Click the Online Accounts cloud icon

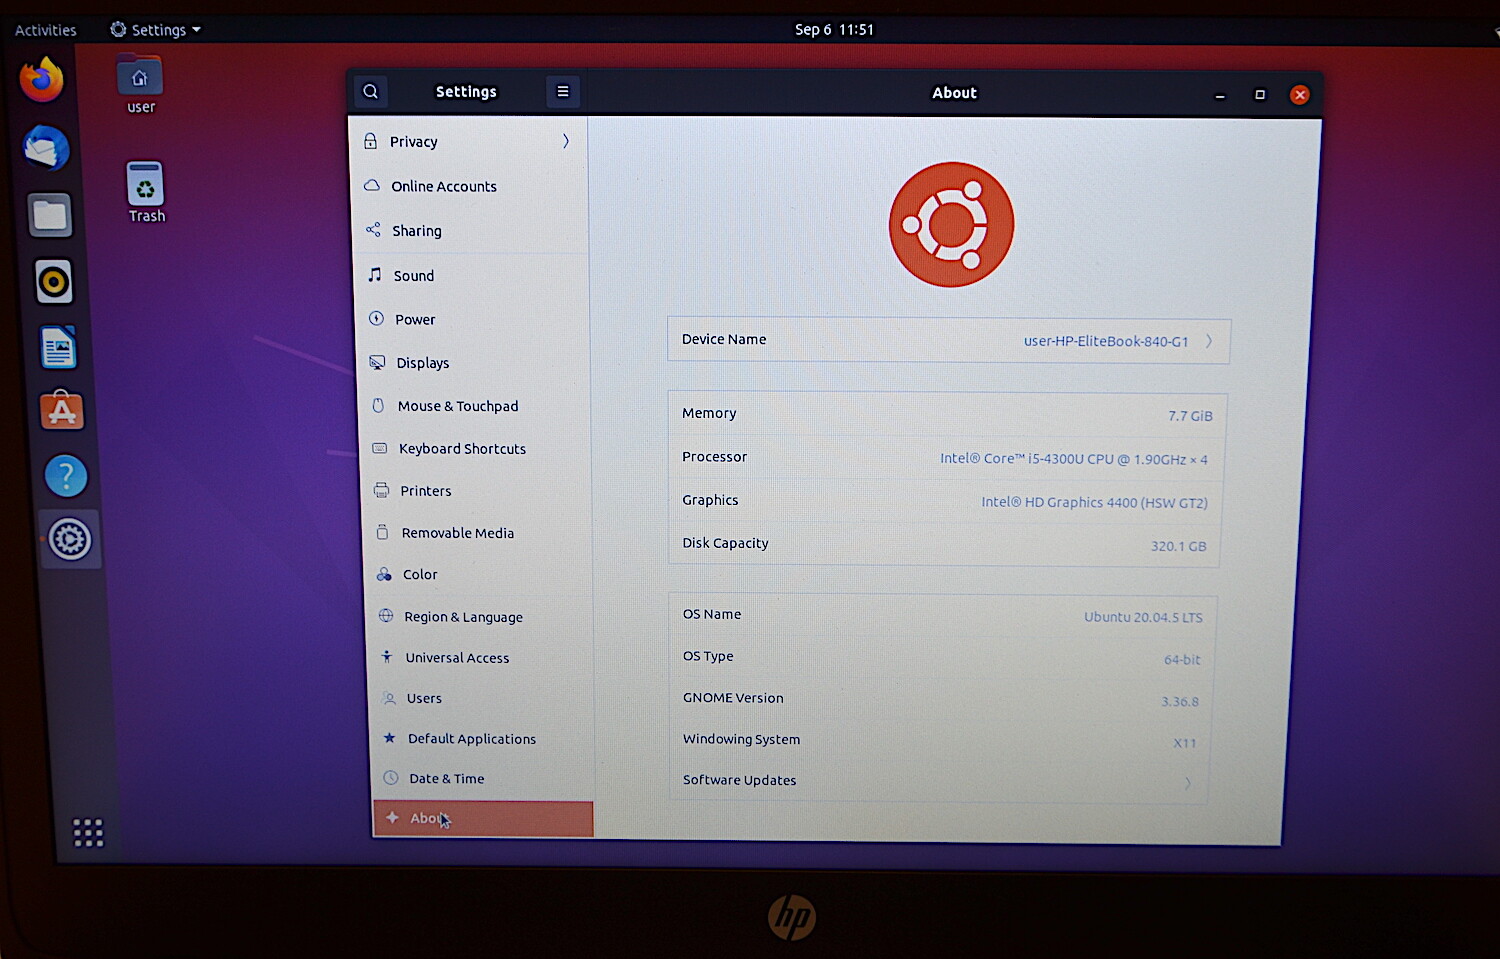372,186
